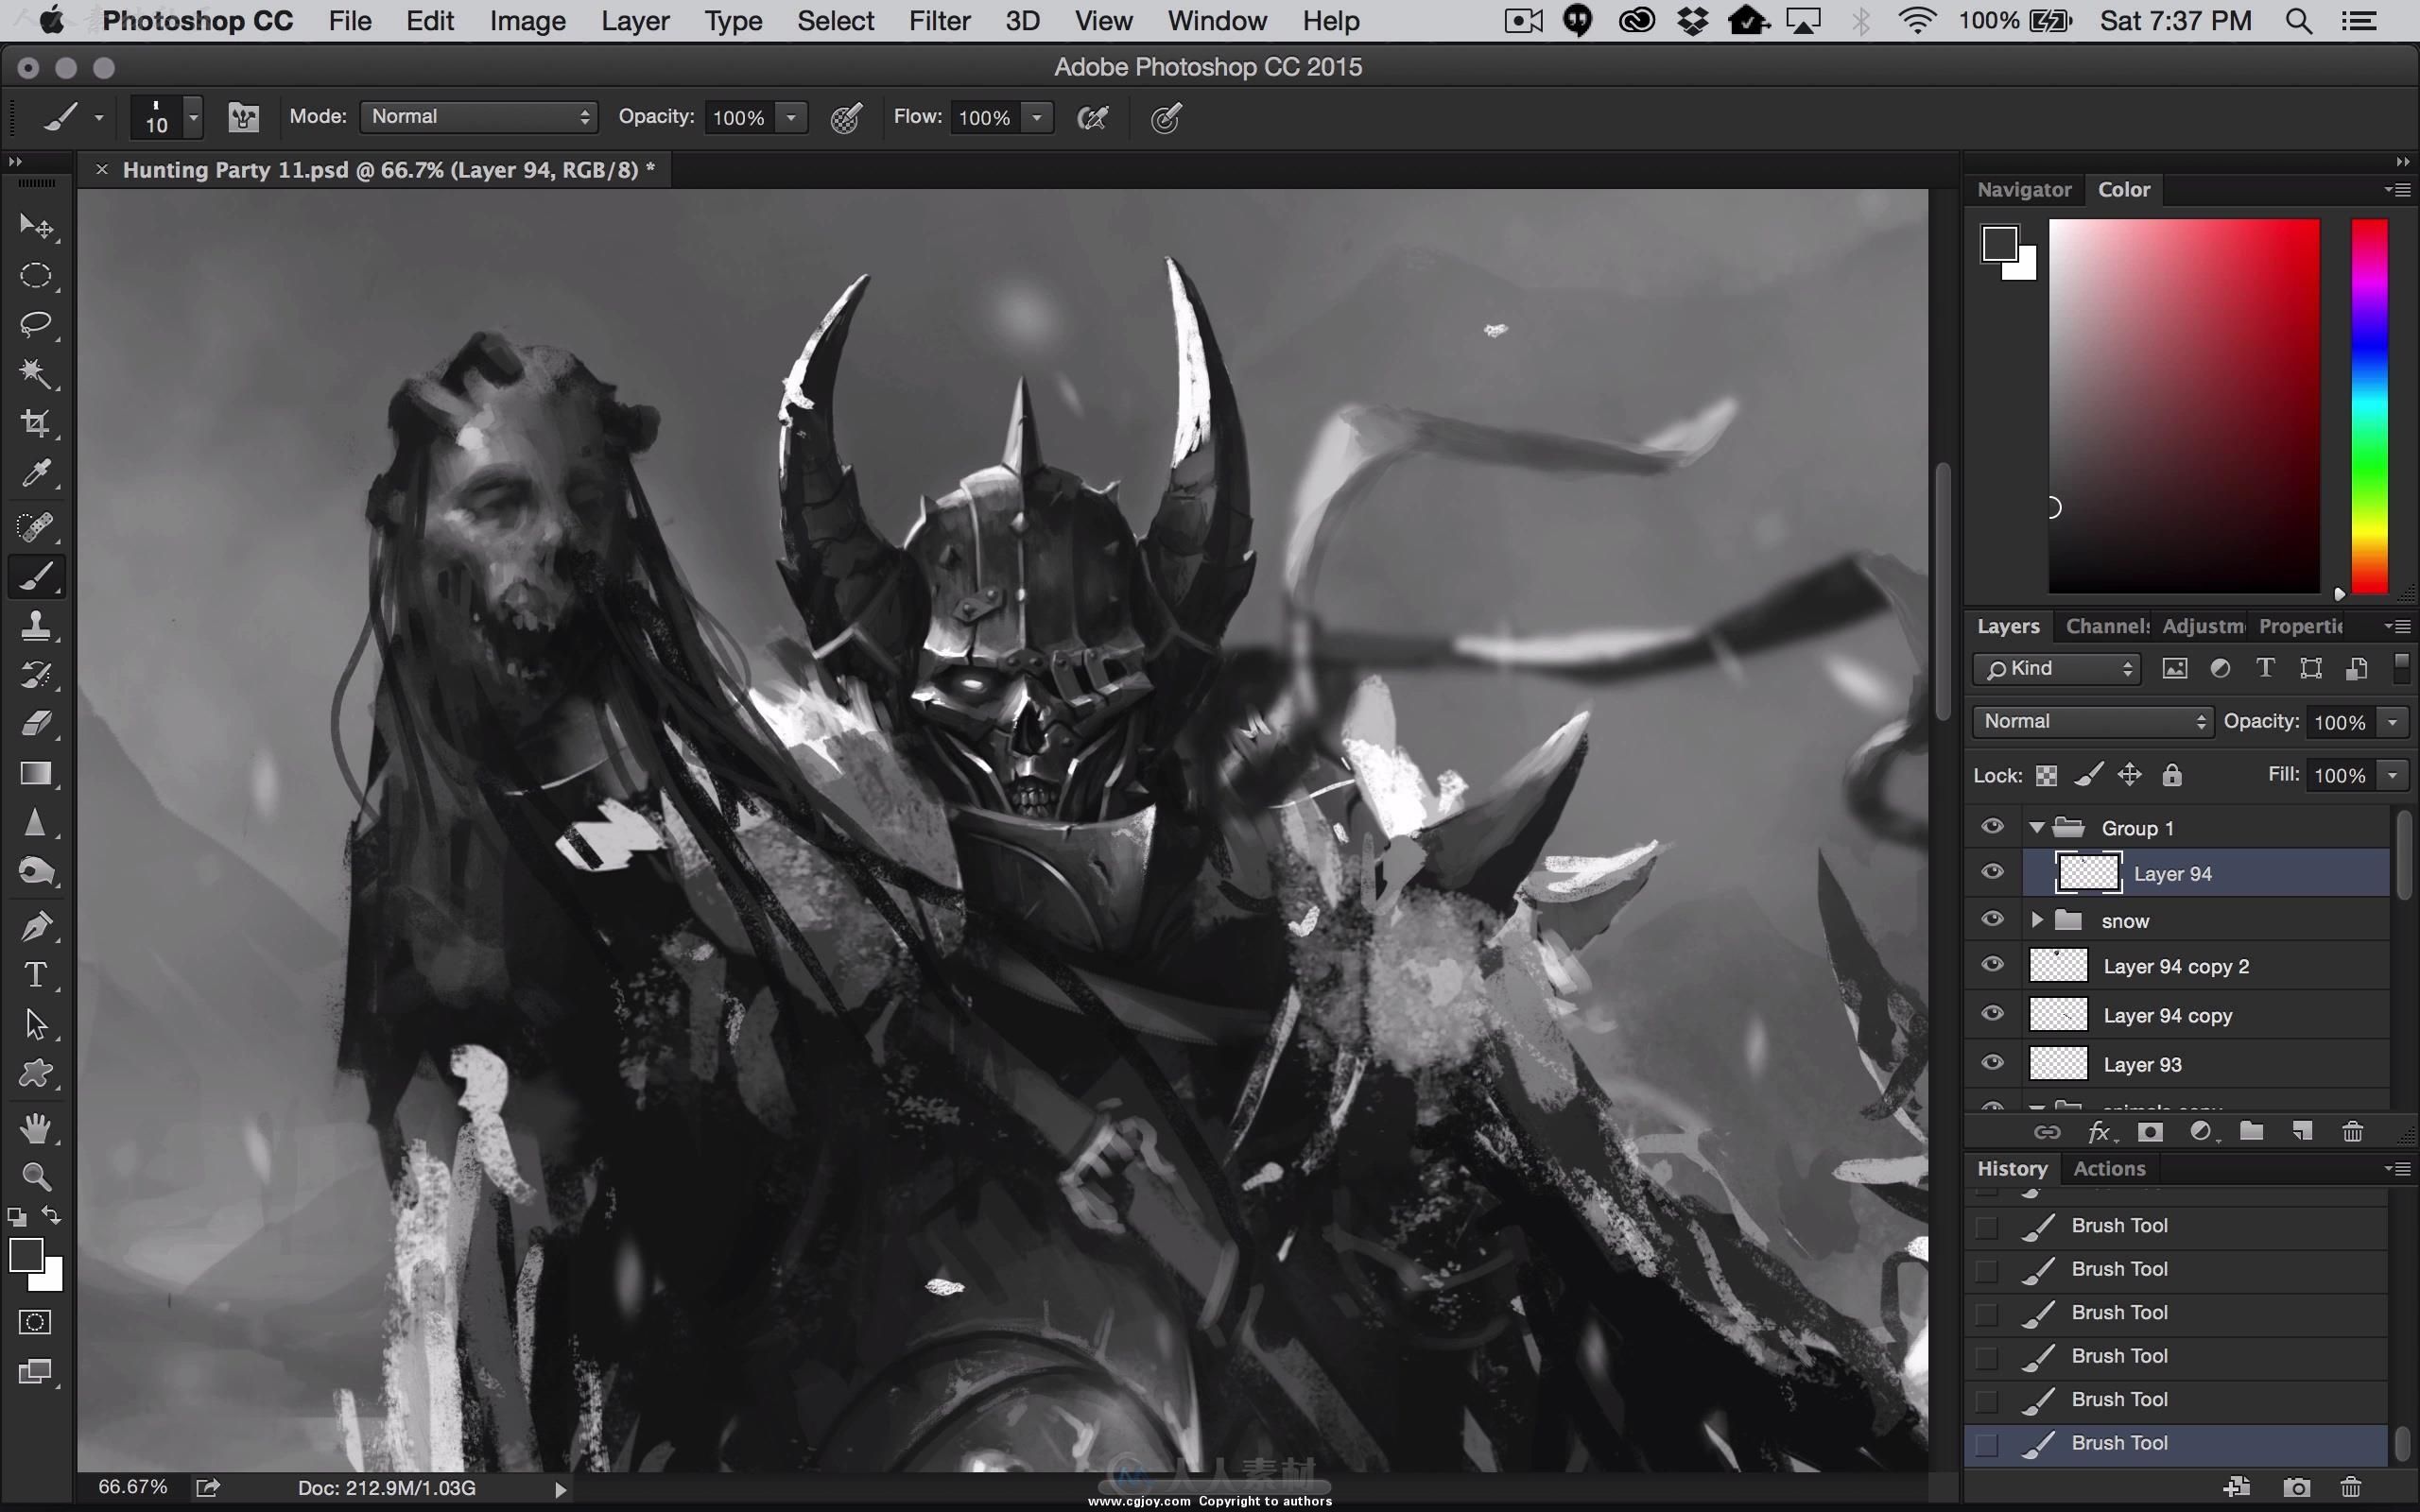Swap foreground and background colors
The image size is (2420, 1512).
[51, 1216]
